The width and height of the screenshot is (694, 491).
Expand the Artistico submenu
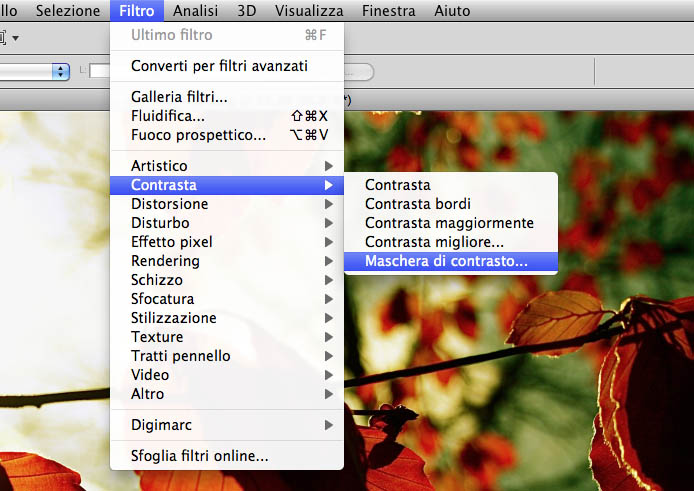pyautogui.click(x=227, y=166)
